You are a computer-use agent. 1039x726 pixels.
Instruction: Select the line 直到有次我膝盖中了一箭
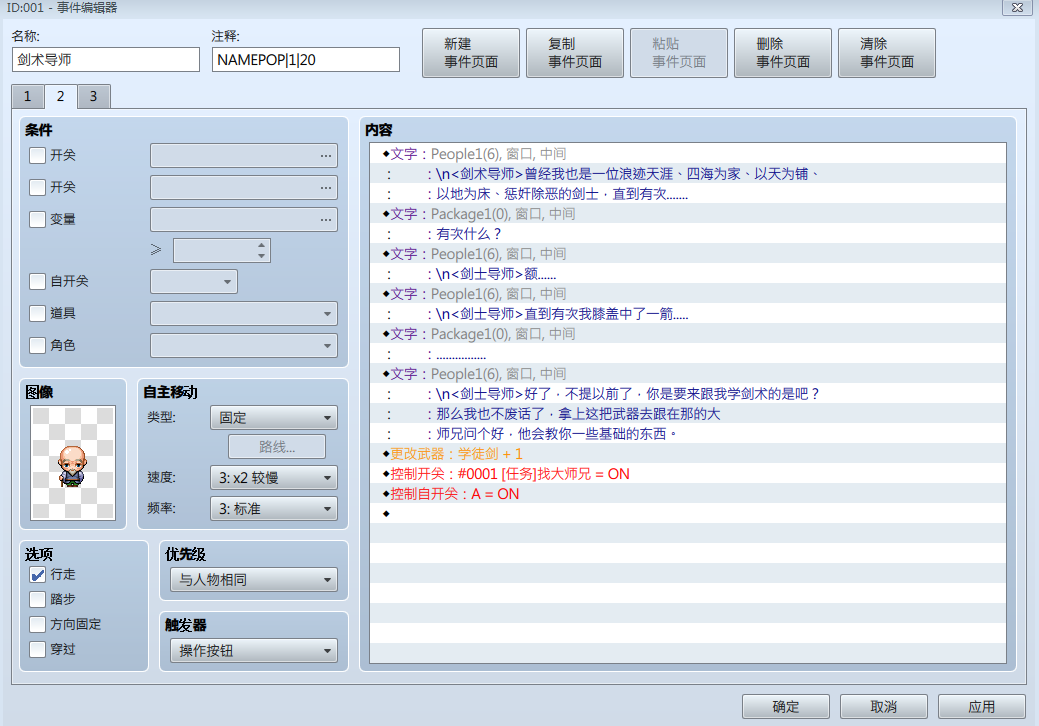688,314
